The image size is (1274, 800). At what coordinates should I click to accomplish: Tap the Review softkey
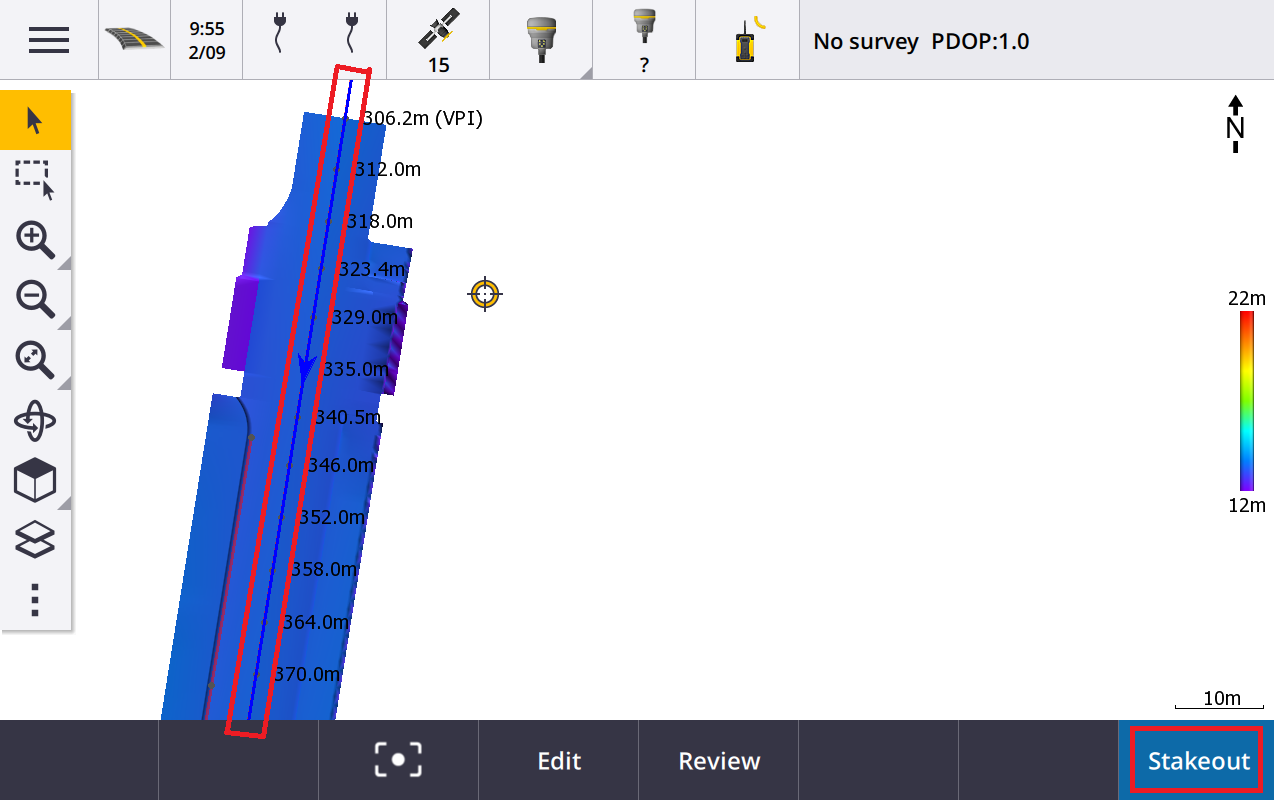coord(719,760)
